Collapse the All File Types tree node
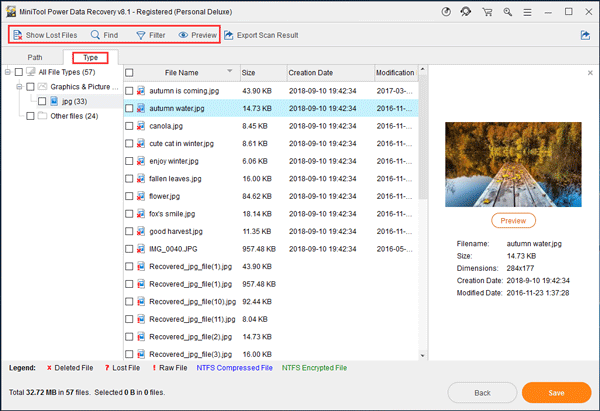This screenshot has height=411, width=600. coord(8,73)
